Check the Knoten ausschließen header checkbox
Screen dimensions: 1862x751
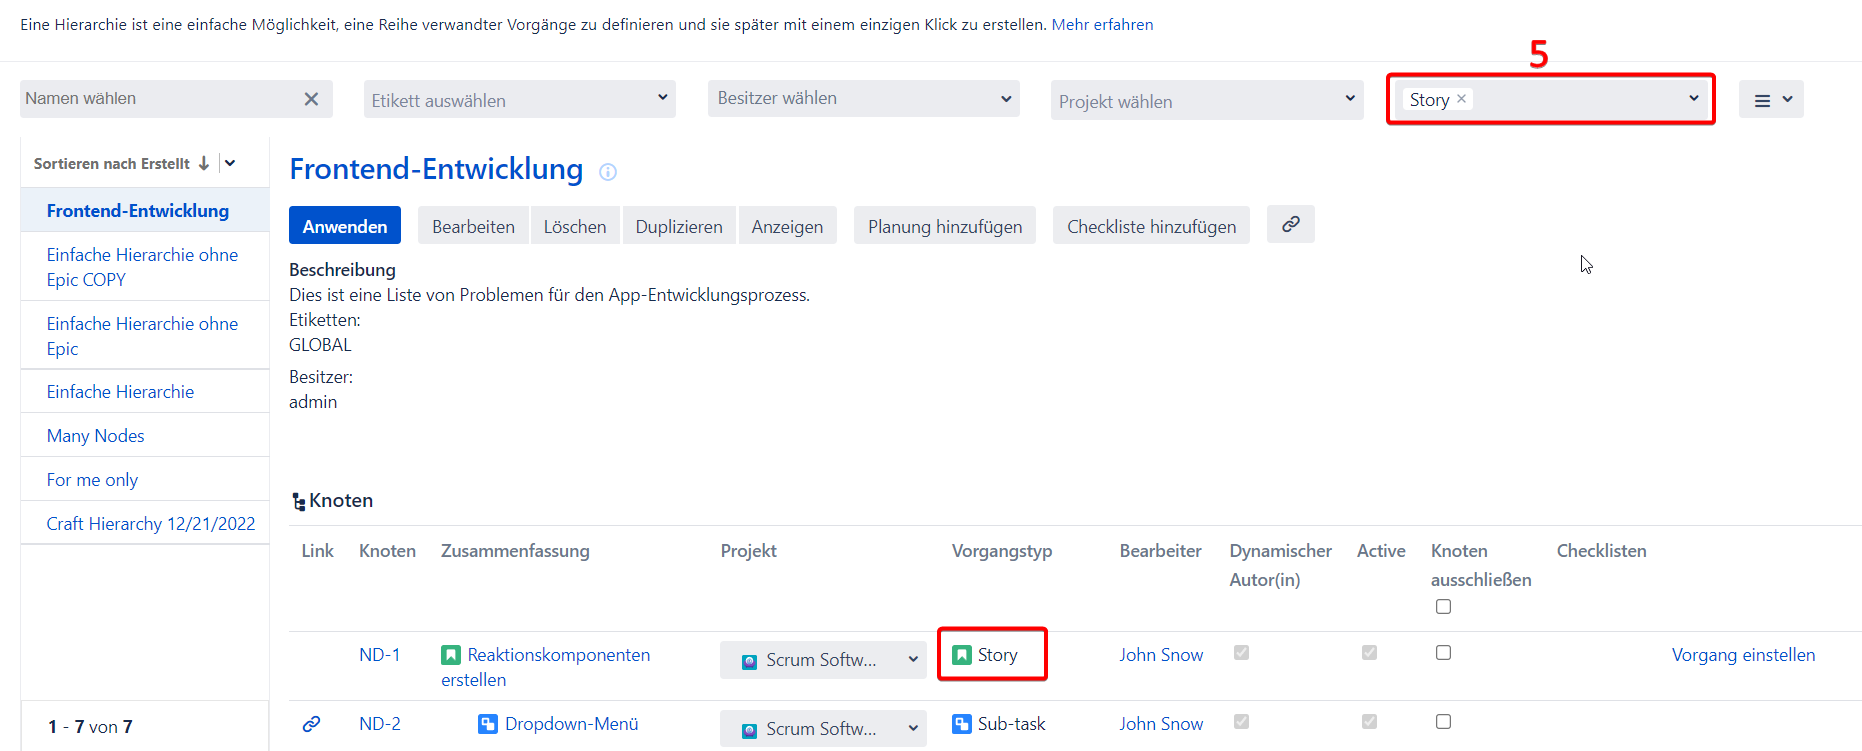click(x=1443, y=607)
